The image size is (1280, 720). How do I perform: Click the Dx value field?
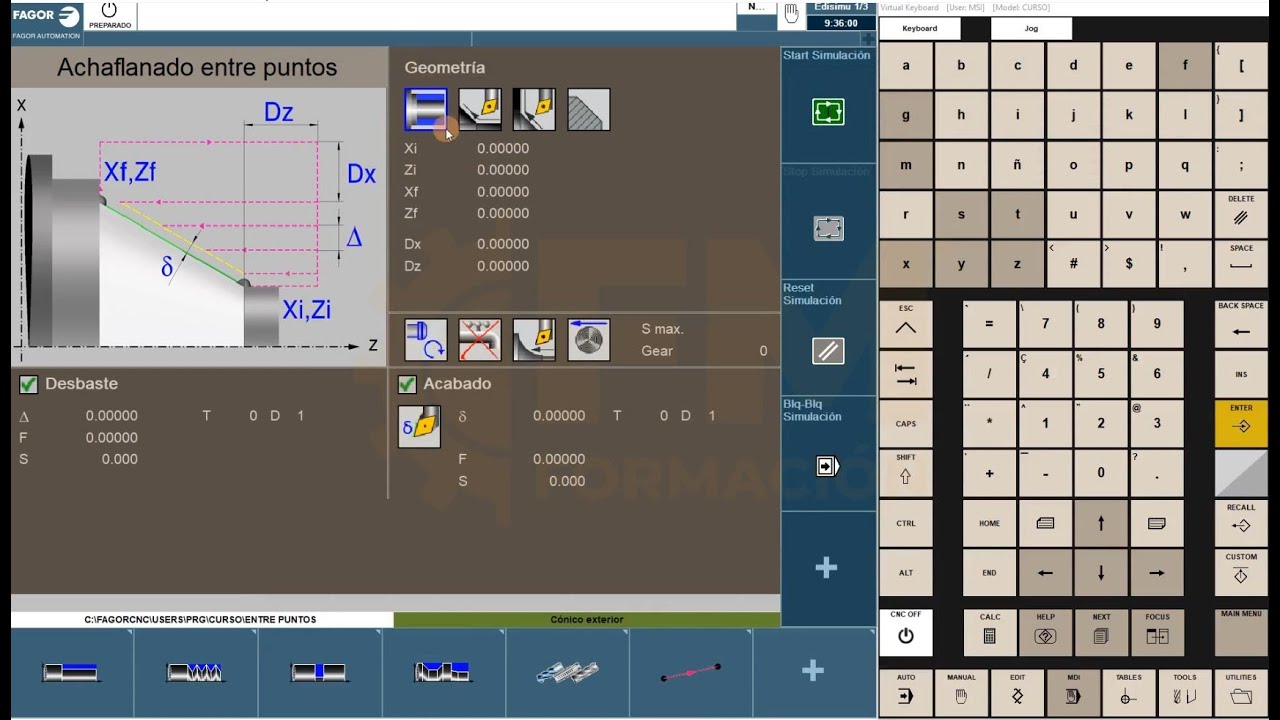click(x=503, y=244)
